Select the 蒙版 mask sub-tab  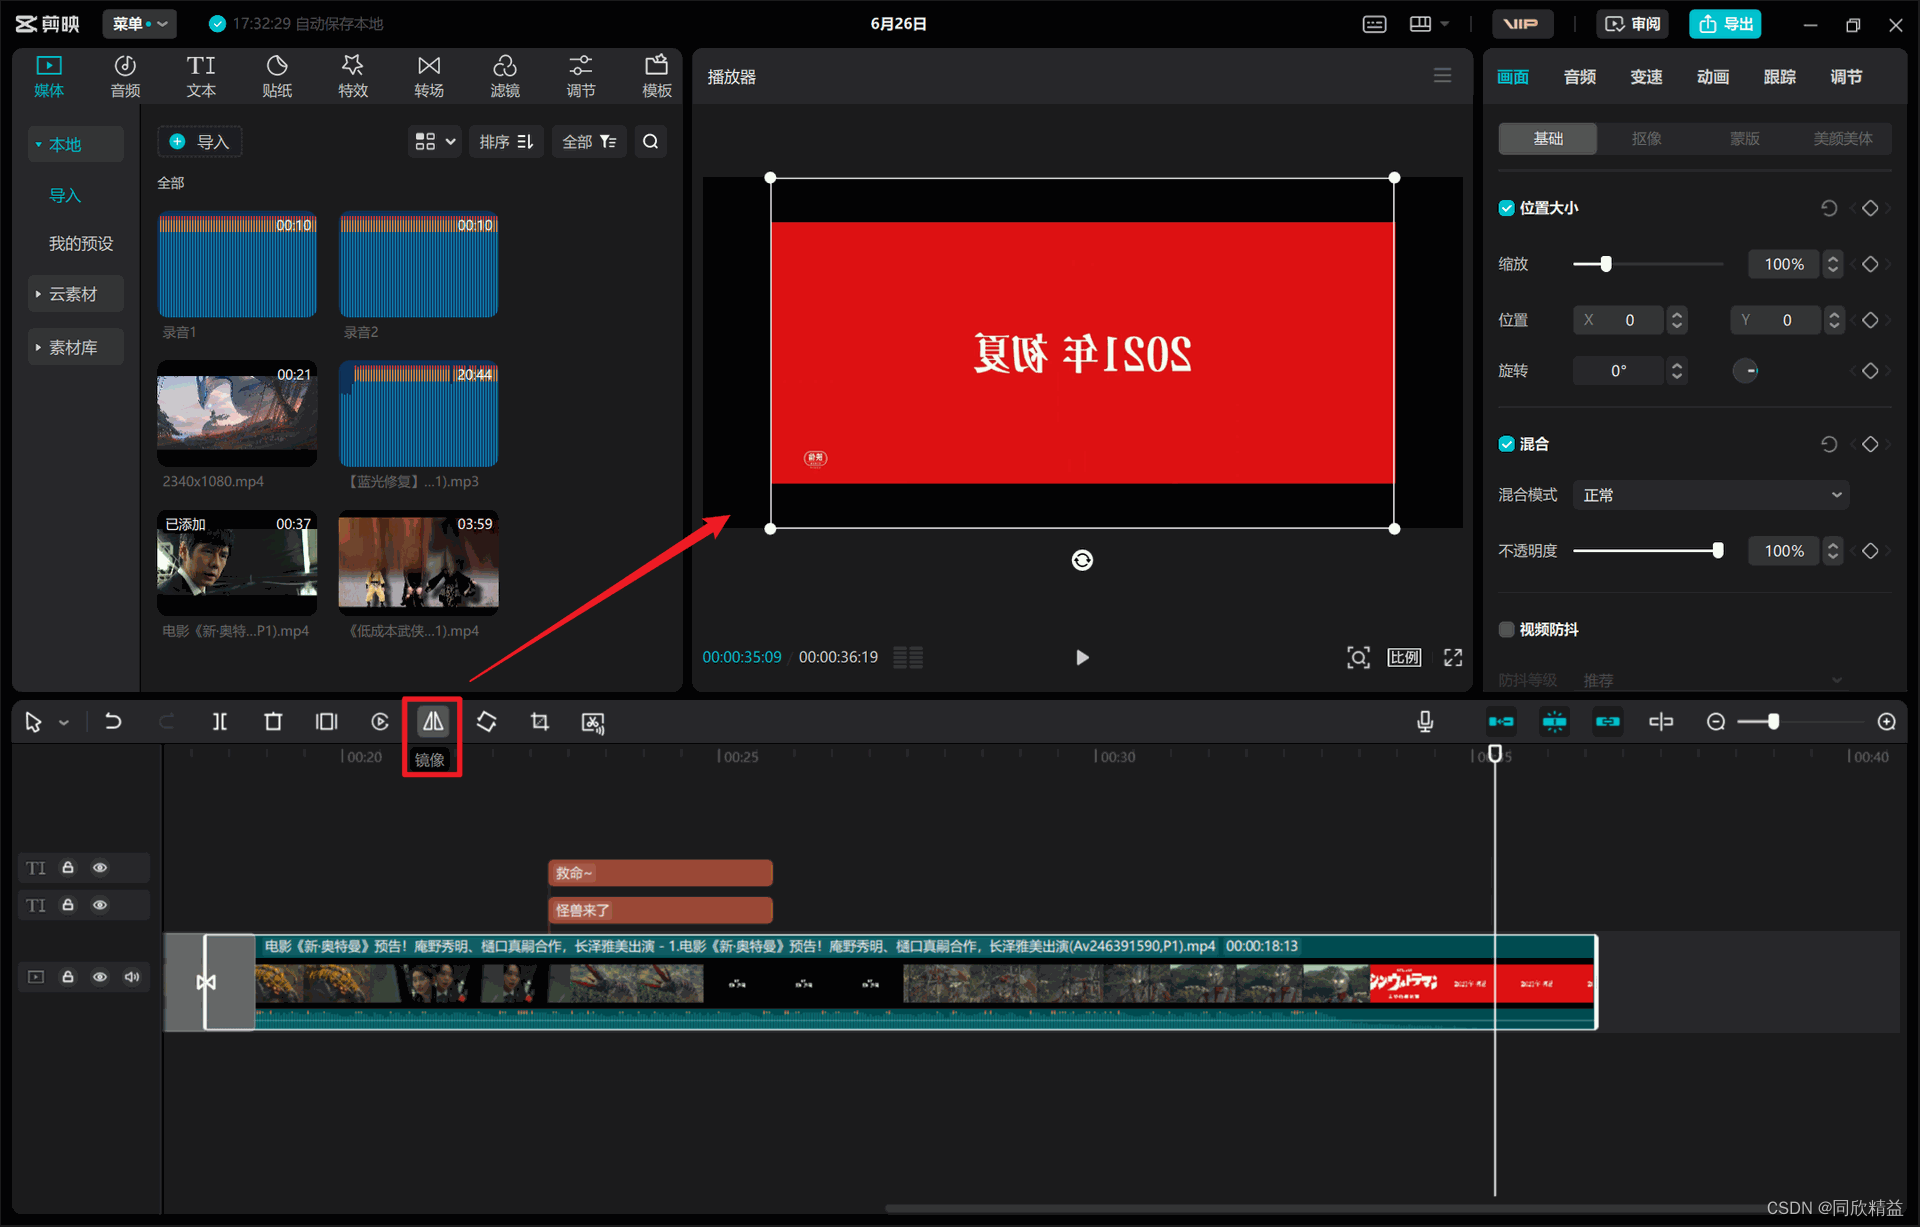click(x=1745, y=138)
